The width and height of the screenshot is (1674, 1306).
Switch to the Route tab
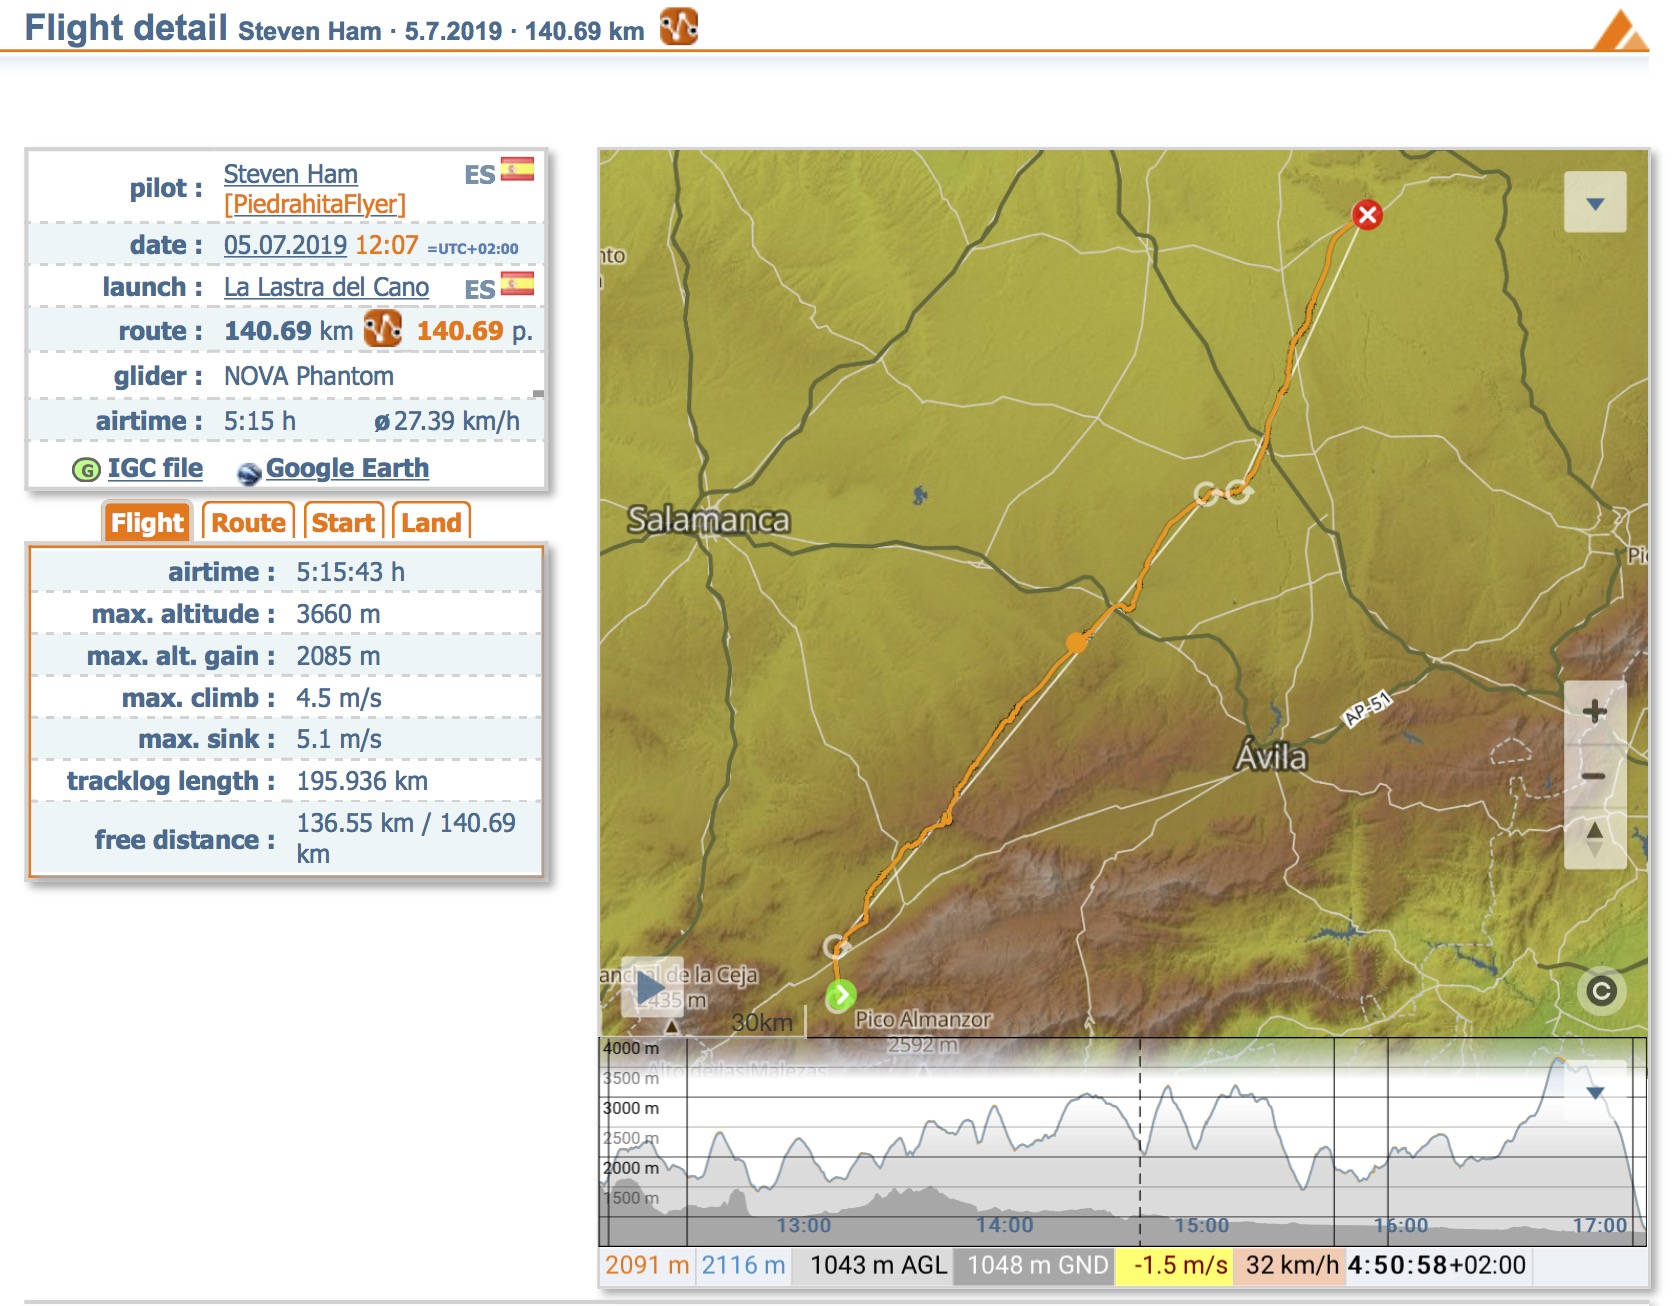click(x=248, y=522)
